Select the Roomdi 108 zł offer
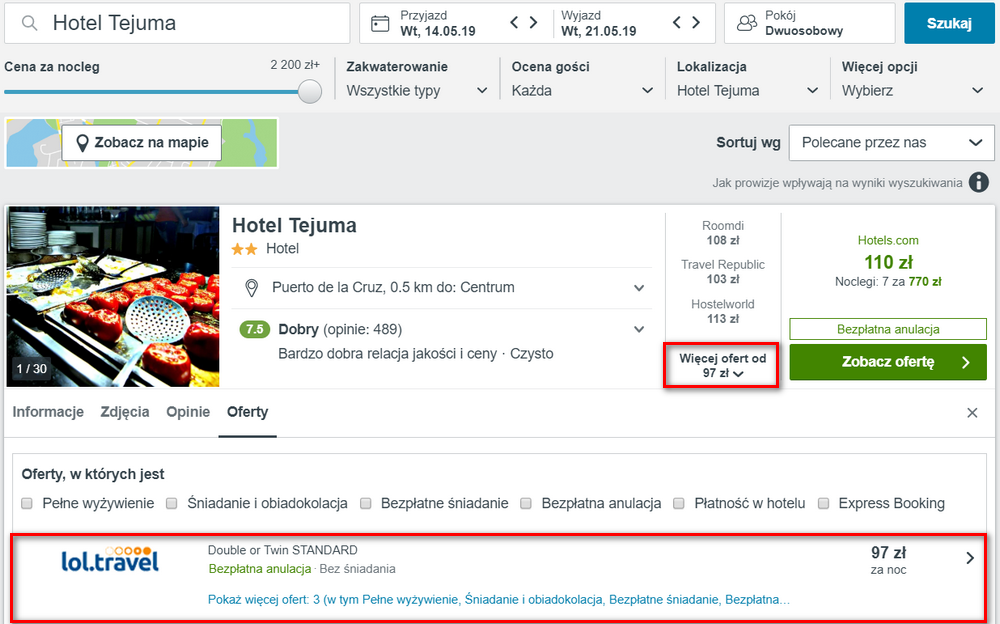Screen dimensions: 1000x624 click(x=723, y=233)
